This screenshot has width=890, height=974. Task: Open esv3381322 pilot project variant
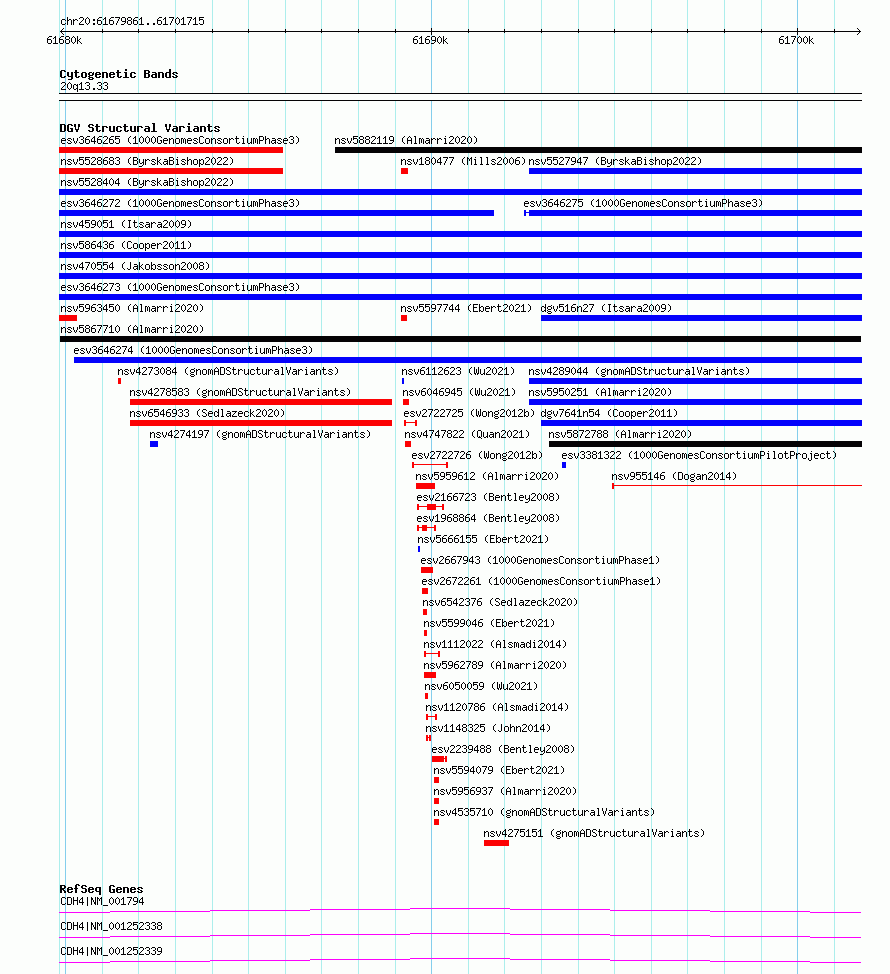(699, 456)
